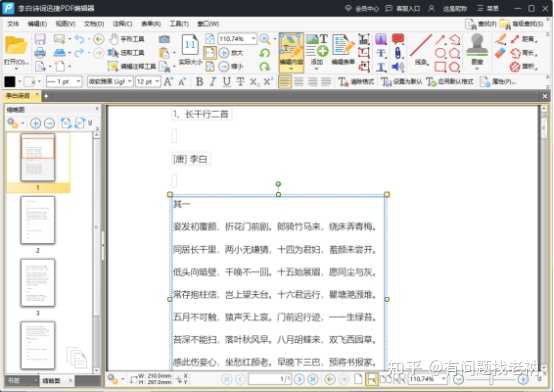
Task: Click the Clear Format (清除格式) button
Action: 356,82
